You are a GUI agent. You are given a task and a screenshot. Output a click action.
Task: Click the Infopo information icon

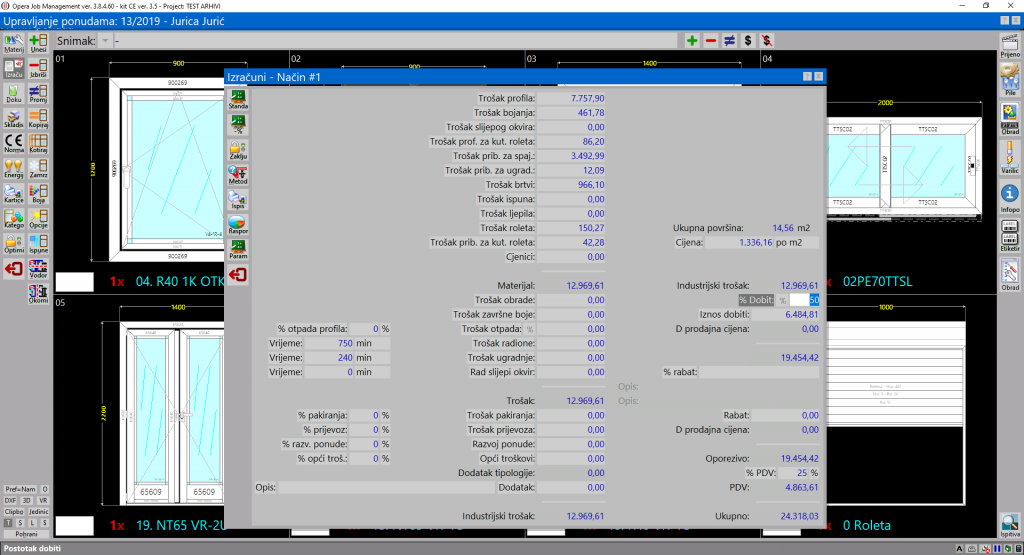[x=1010, y=195]
